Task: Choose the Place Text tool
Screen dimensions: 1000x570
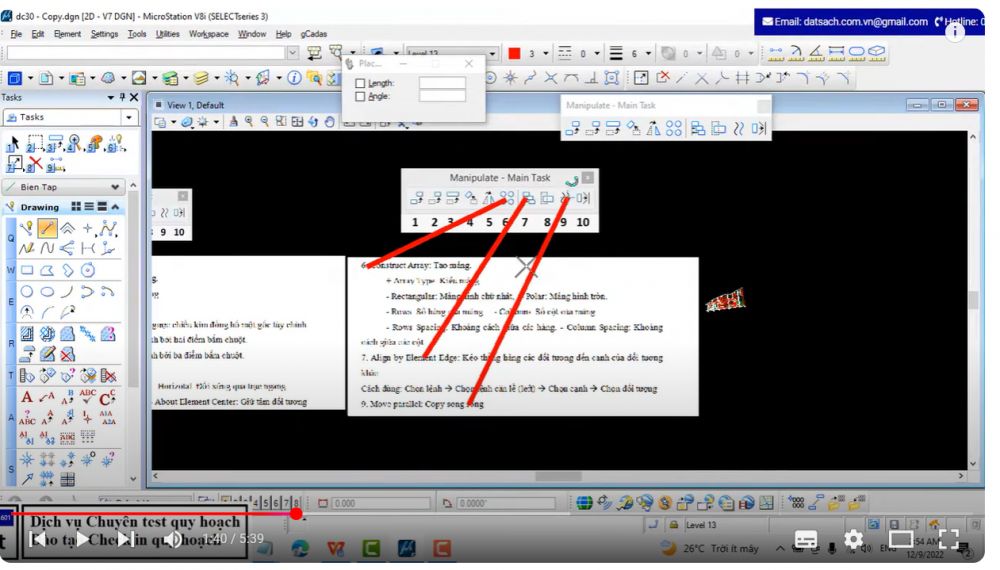Action: 27,397
